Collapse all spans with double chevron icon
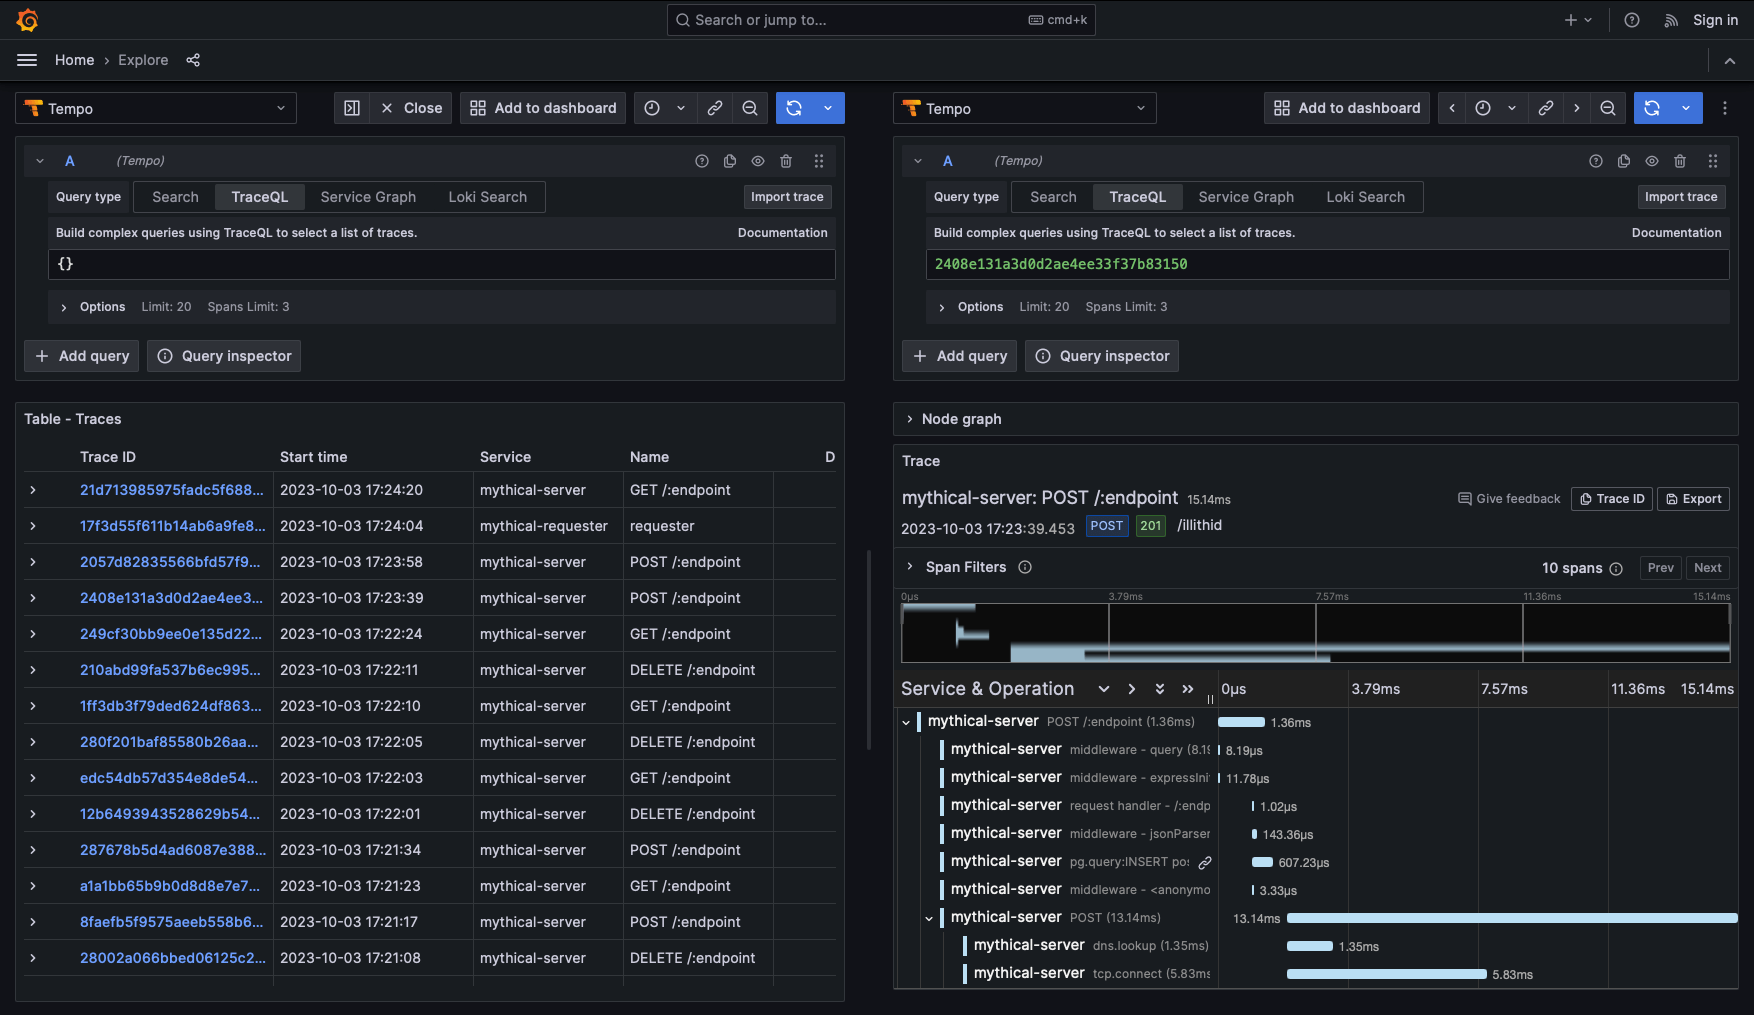1754x1015 pixels. (1188, 689)
